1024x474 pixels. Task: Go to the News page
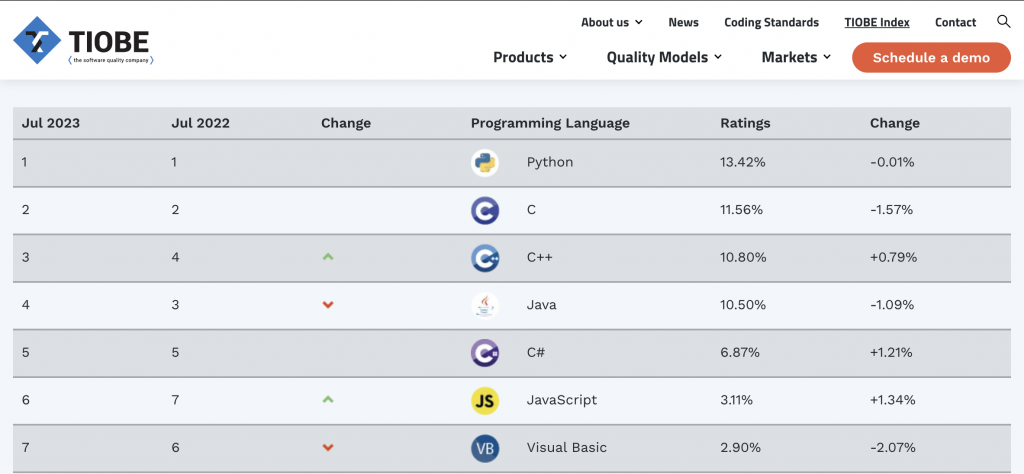[683, 22]
